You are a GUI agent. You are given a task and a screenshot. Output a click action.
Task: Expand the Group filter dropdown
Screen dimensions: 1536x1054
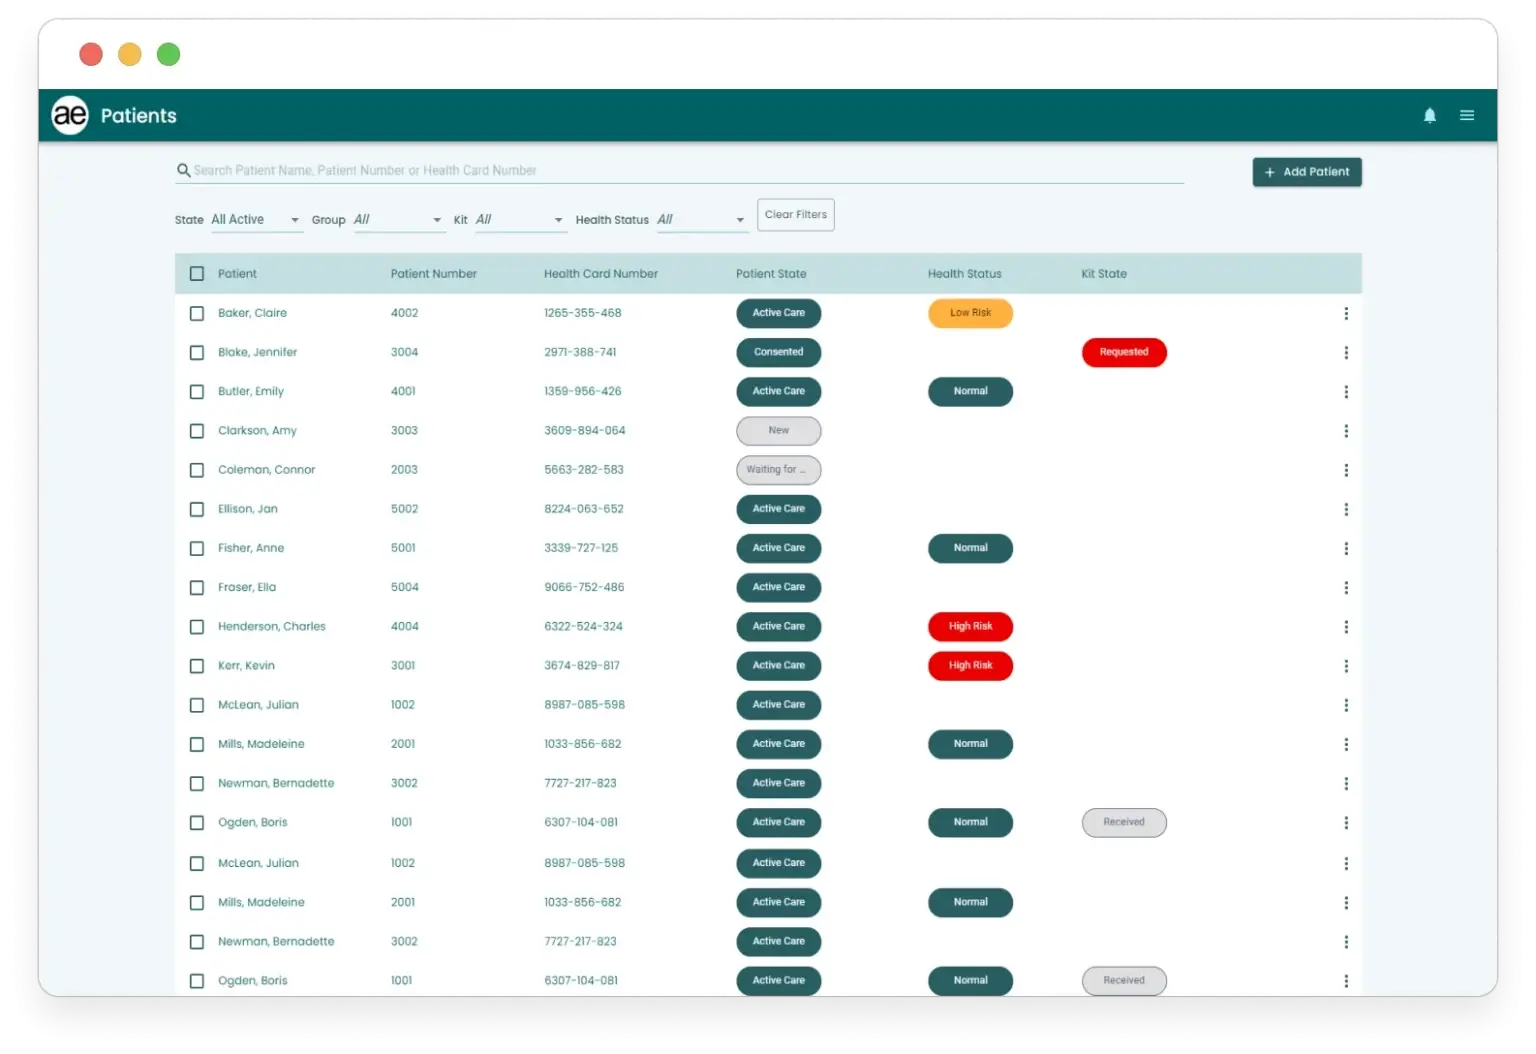click(399, 219)
